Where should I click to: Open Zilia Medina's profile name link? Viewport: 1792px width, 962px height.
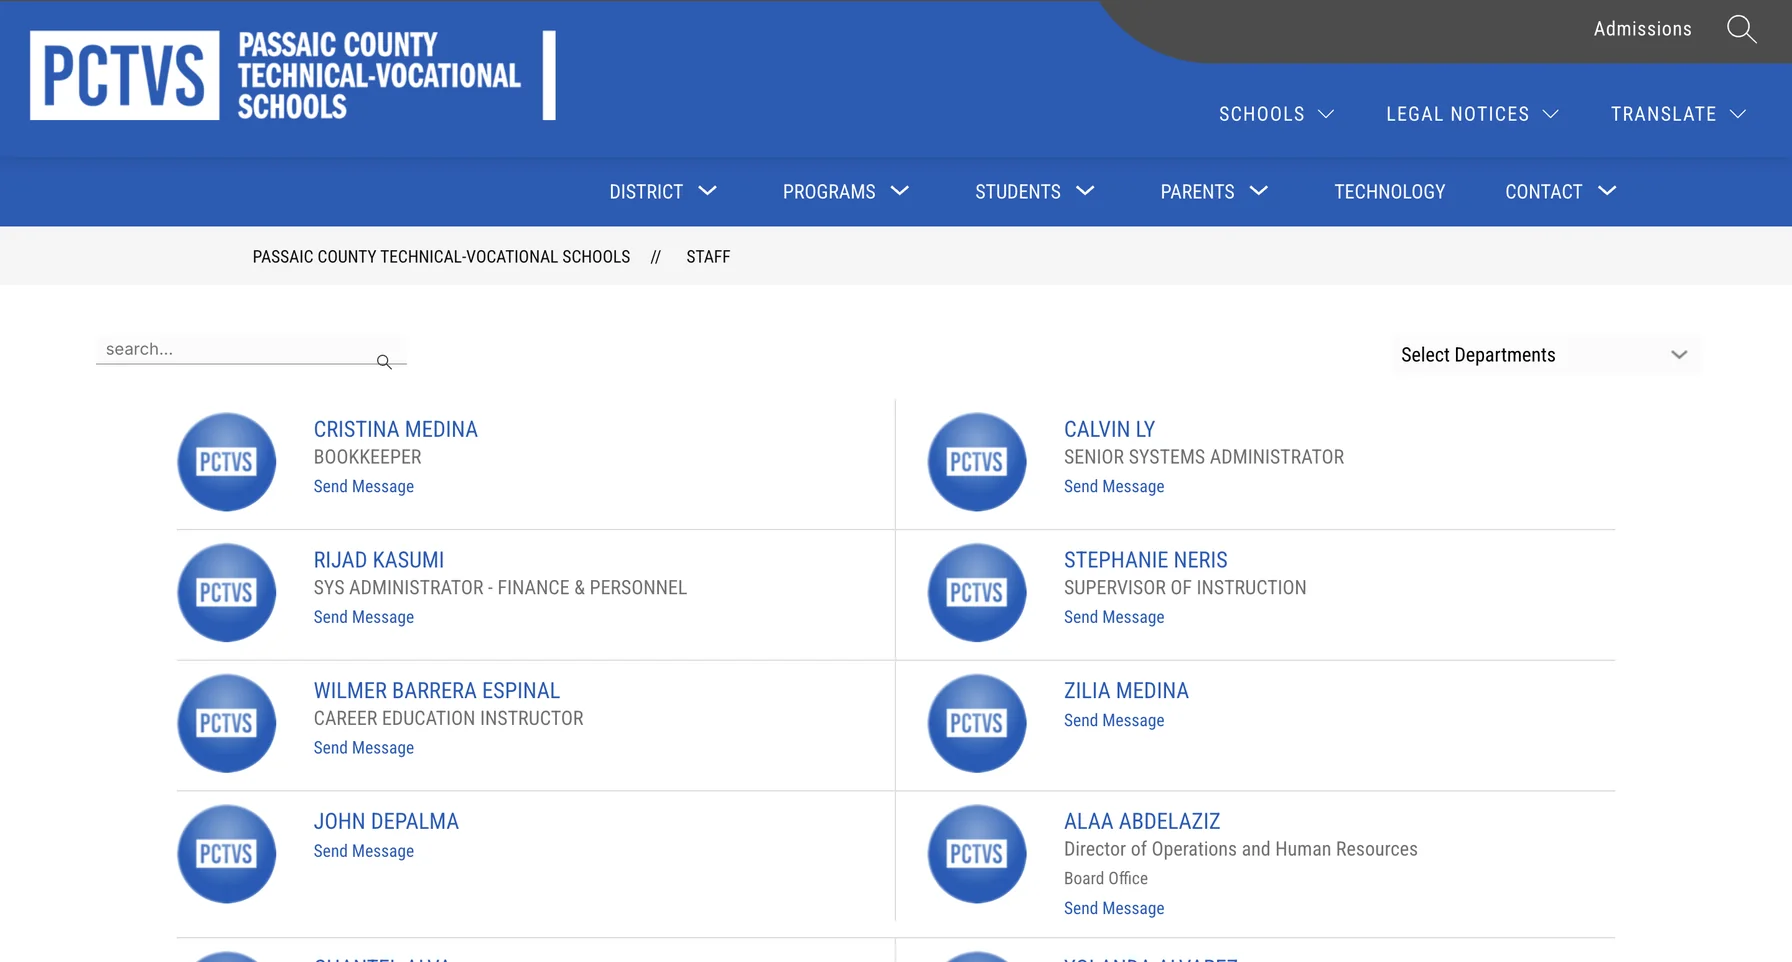coord(1126,691)
